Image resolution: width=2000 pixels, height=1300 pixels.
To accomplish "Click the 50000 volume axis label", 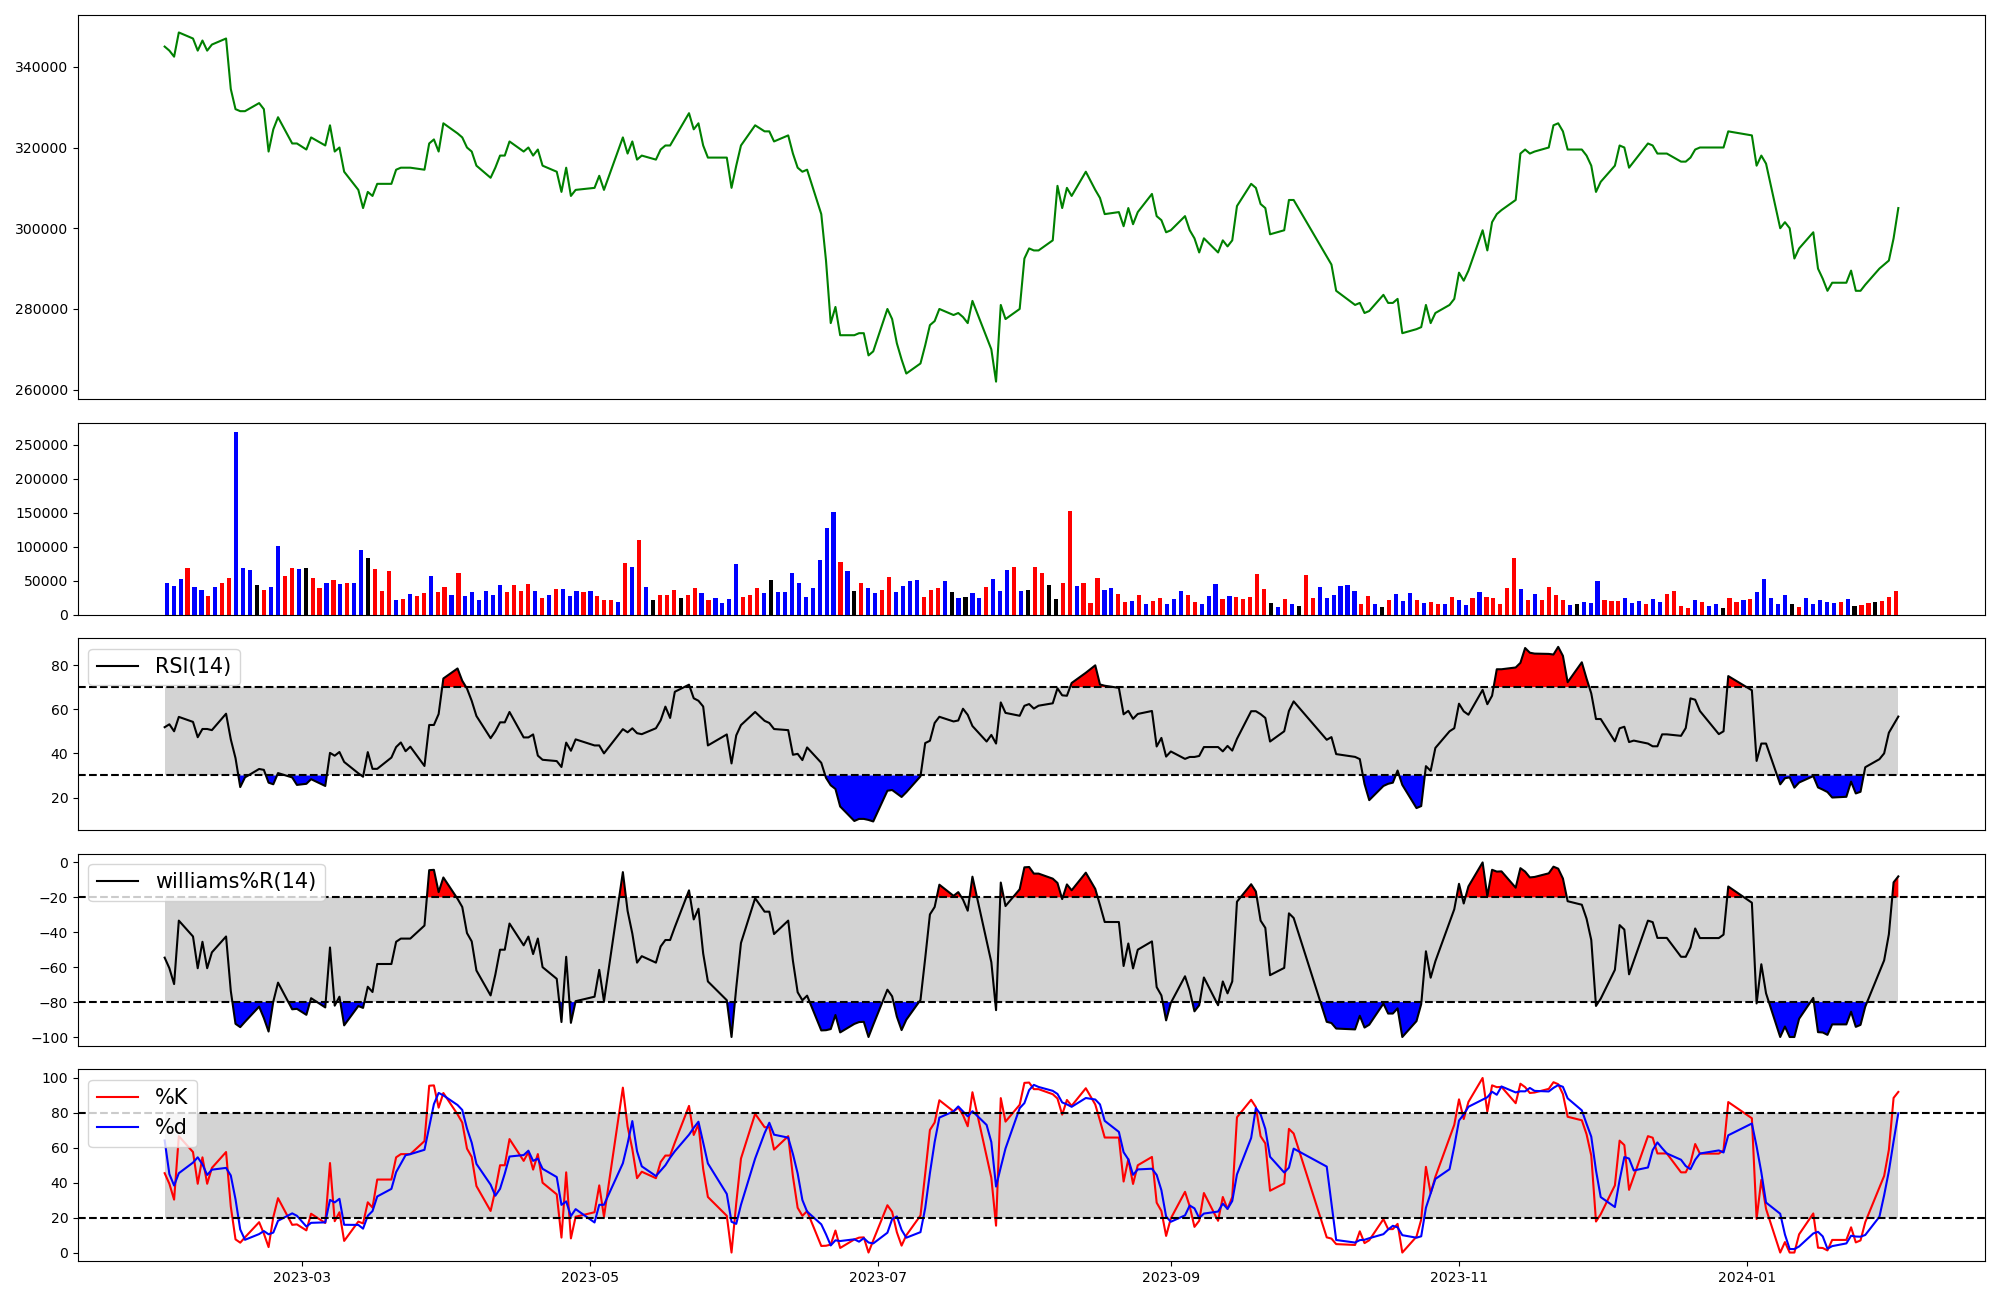I will pyautogui.click(x=45, y=582).
